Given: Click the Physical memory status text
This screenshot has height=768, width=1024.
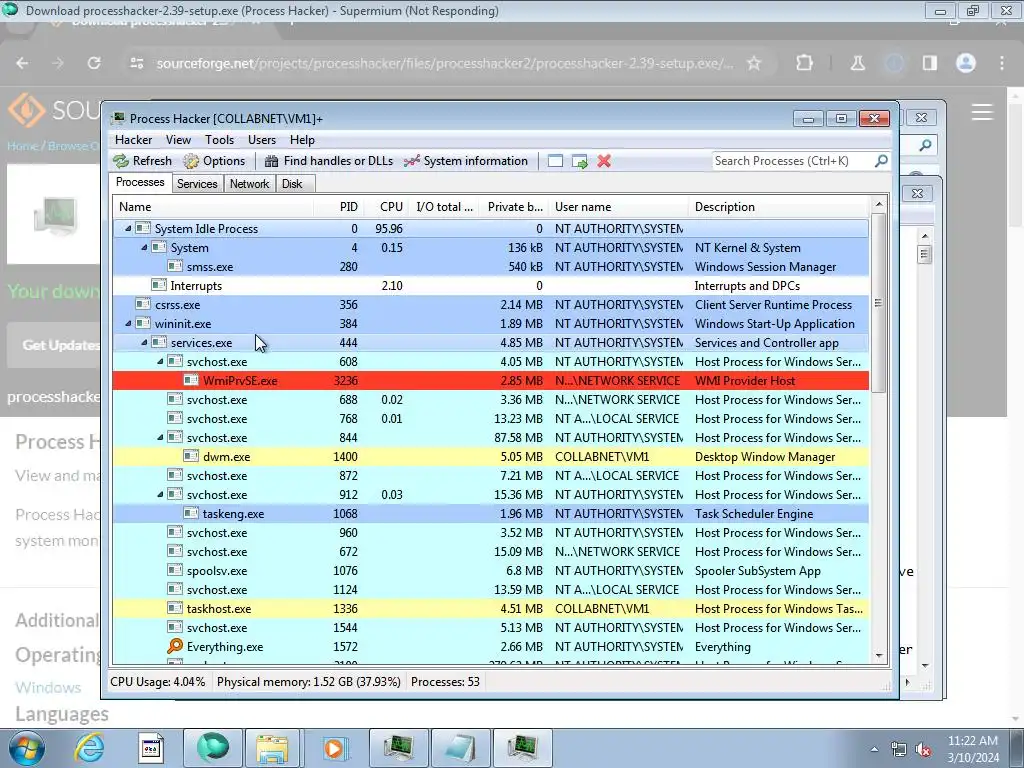Looking at the screenshot, I should click(x=308, y=682).
